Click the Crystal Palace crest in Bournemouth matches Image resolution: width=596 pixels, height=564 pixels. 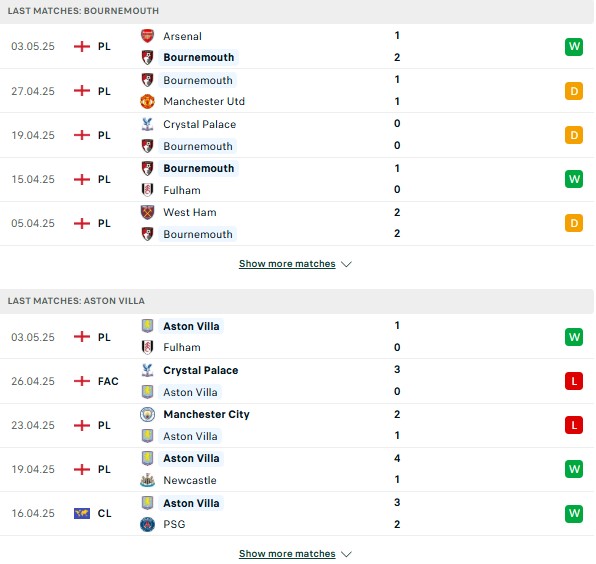tap(147, 124)
